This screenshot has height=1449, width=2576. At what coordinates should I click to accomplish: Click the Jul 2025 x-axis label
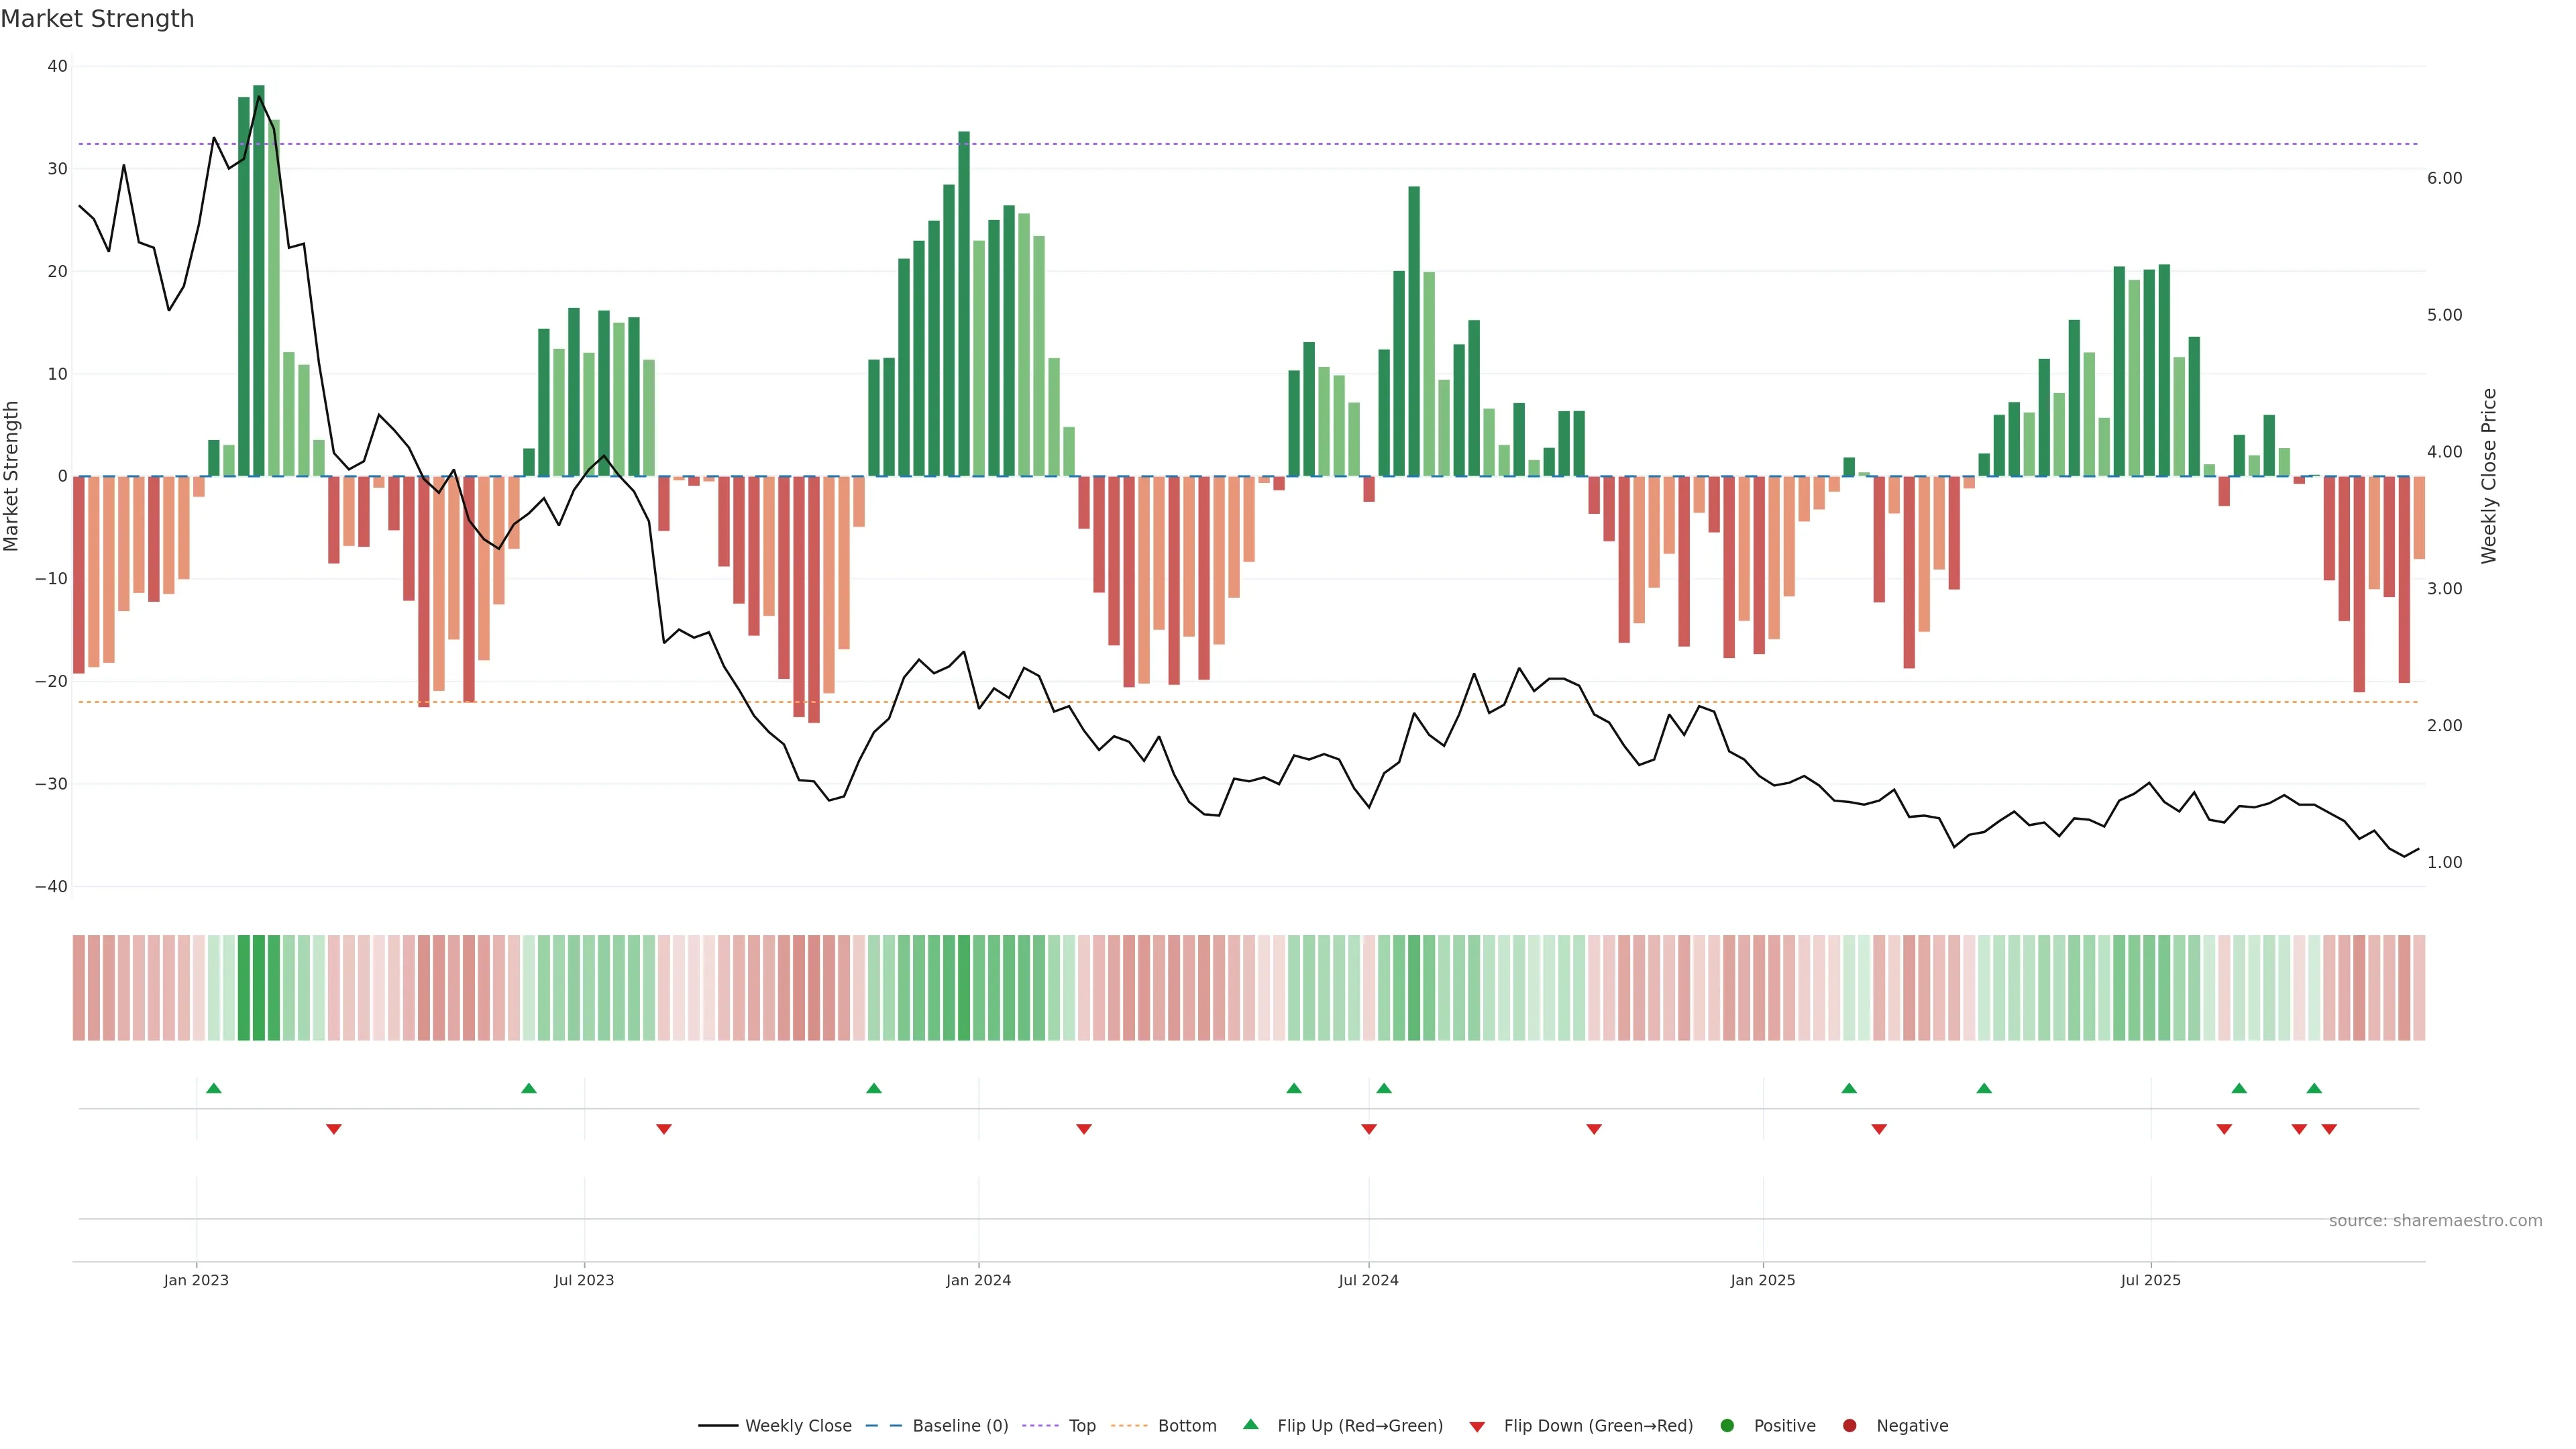click(2150, 1280)
